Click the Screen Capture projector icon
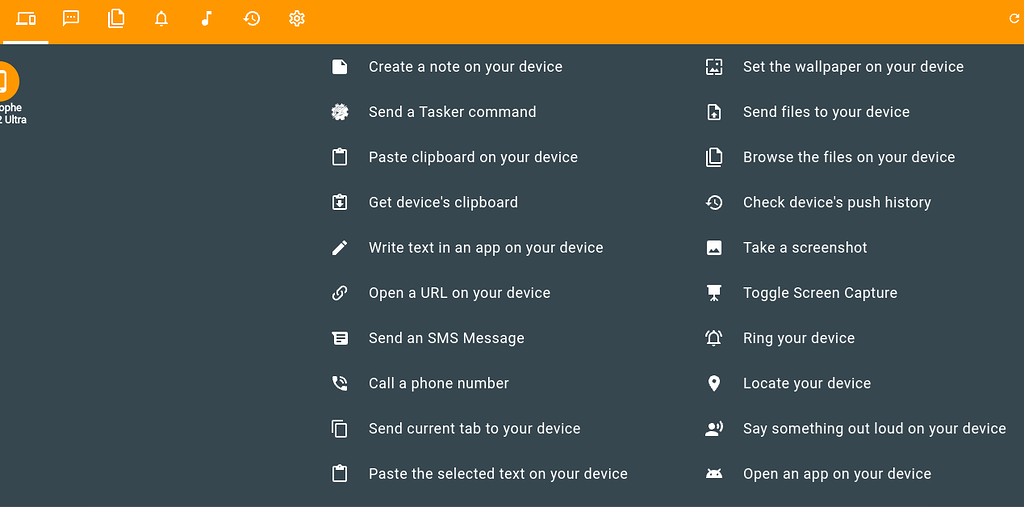1024x507 pixels. (714, 293)
